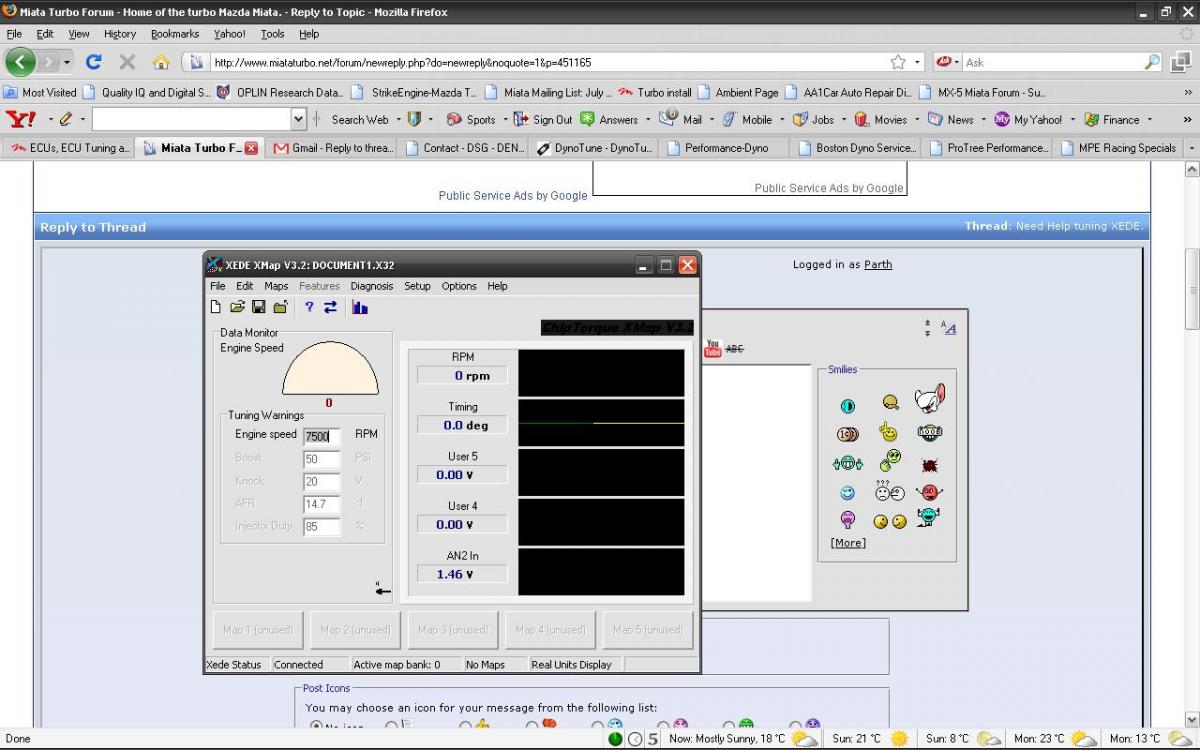The width and height of the screenshot is (1200, 750).
Task: Open the Diagnosis menu in XMap
Action: pos(371,286)
